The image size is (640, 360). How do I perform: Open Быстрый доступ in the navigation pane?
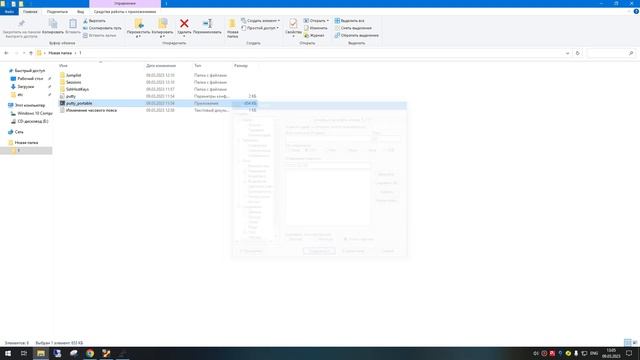30,71
